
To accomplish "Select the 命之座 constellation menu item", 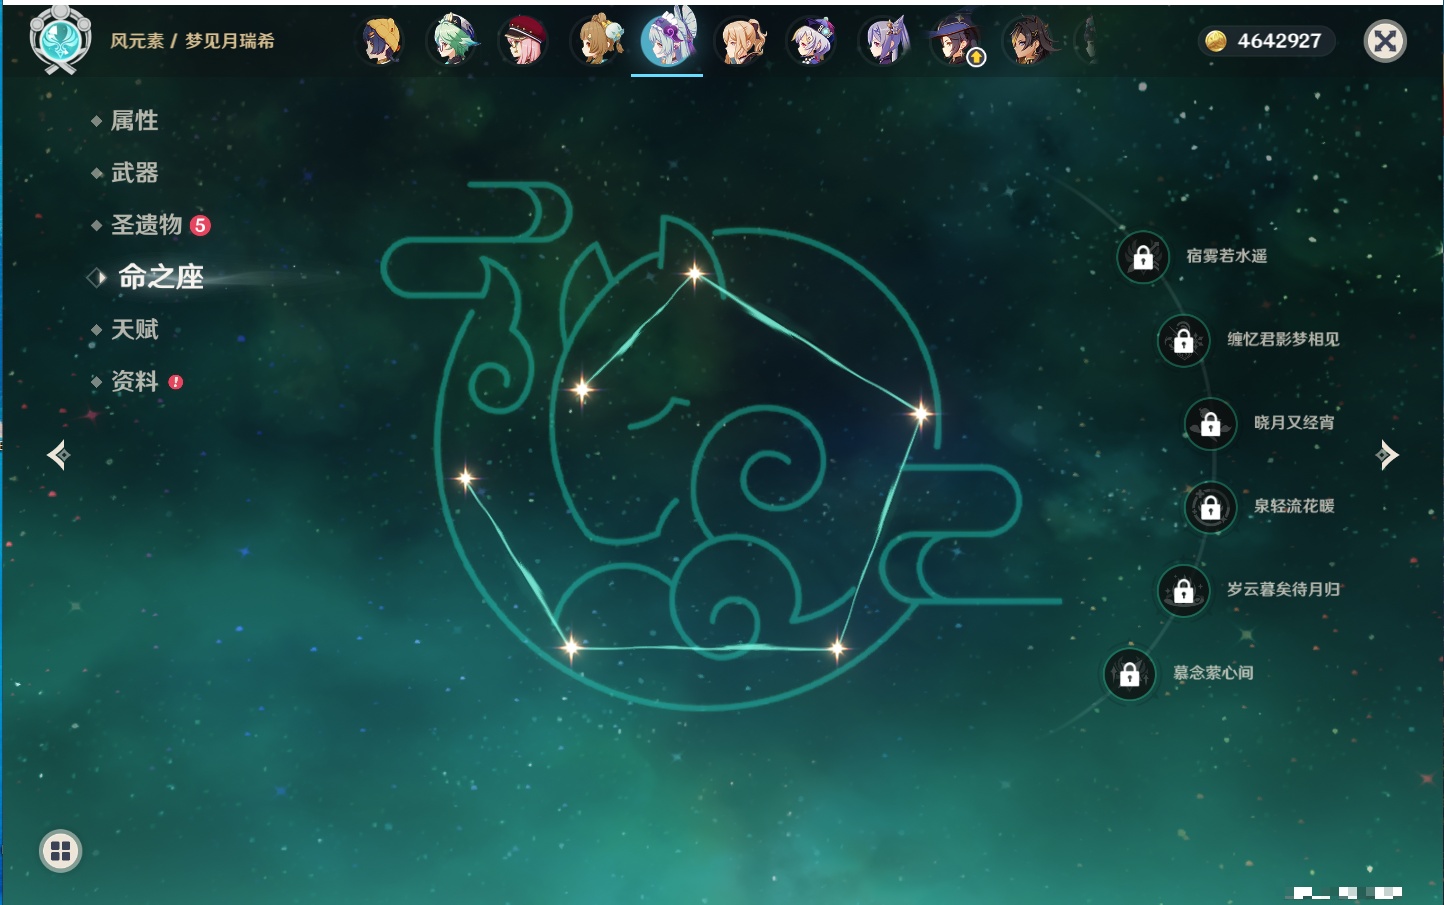I will pos(160,277).
